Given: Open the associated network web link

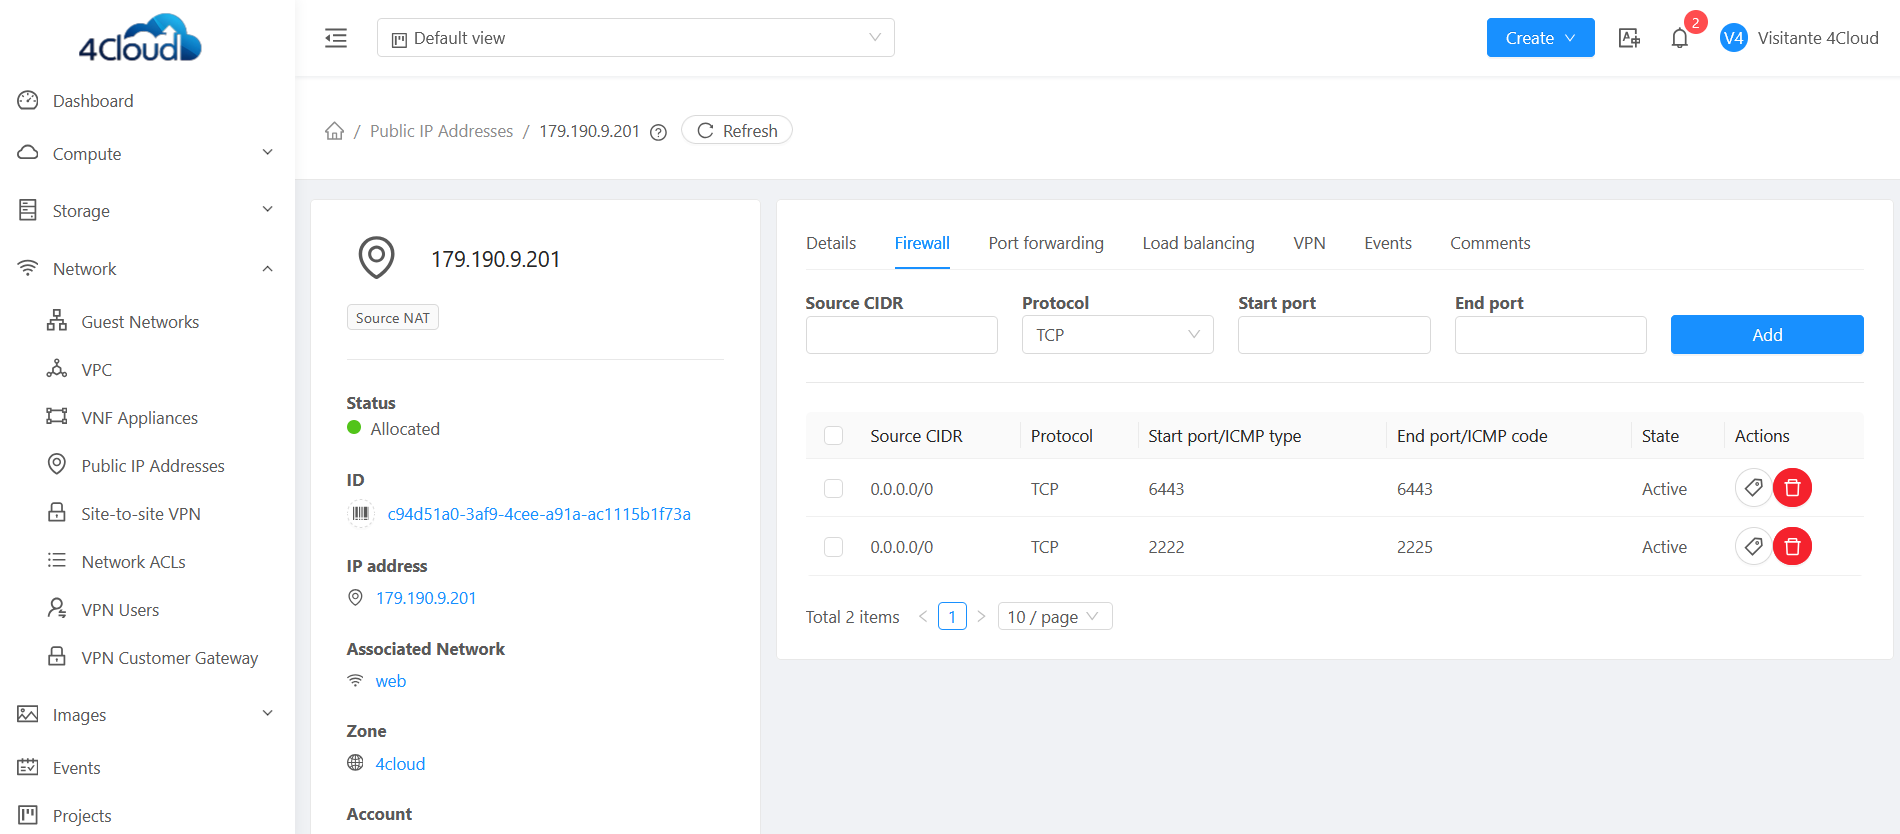Looking at the screenshot, I should tap(390, 680).
